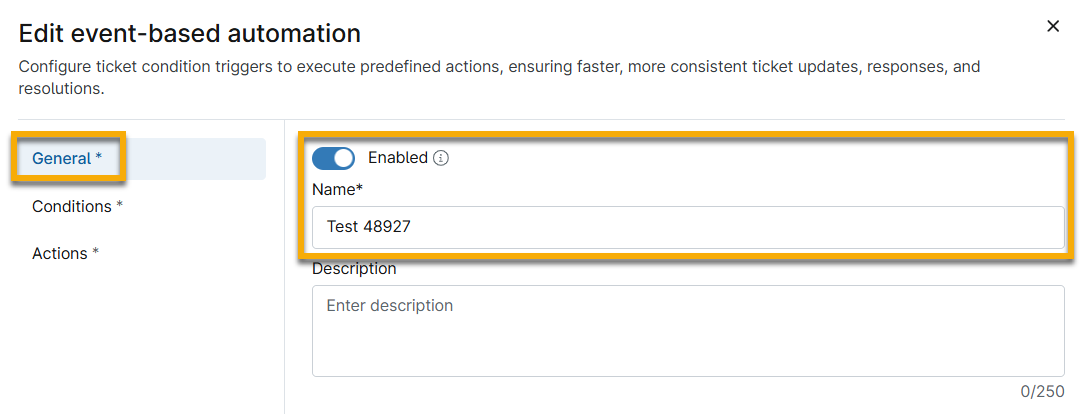Close the Edit event-based automation dialog

pyautogui.click(x=1052, y=27)
